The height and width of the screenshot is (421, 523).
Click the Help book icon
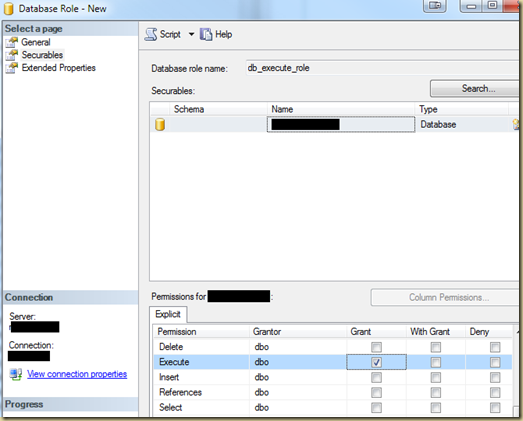click(x=206, y=34)
